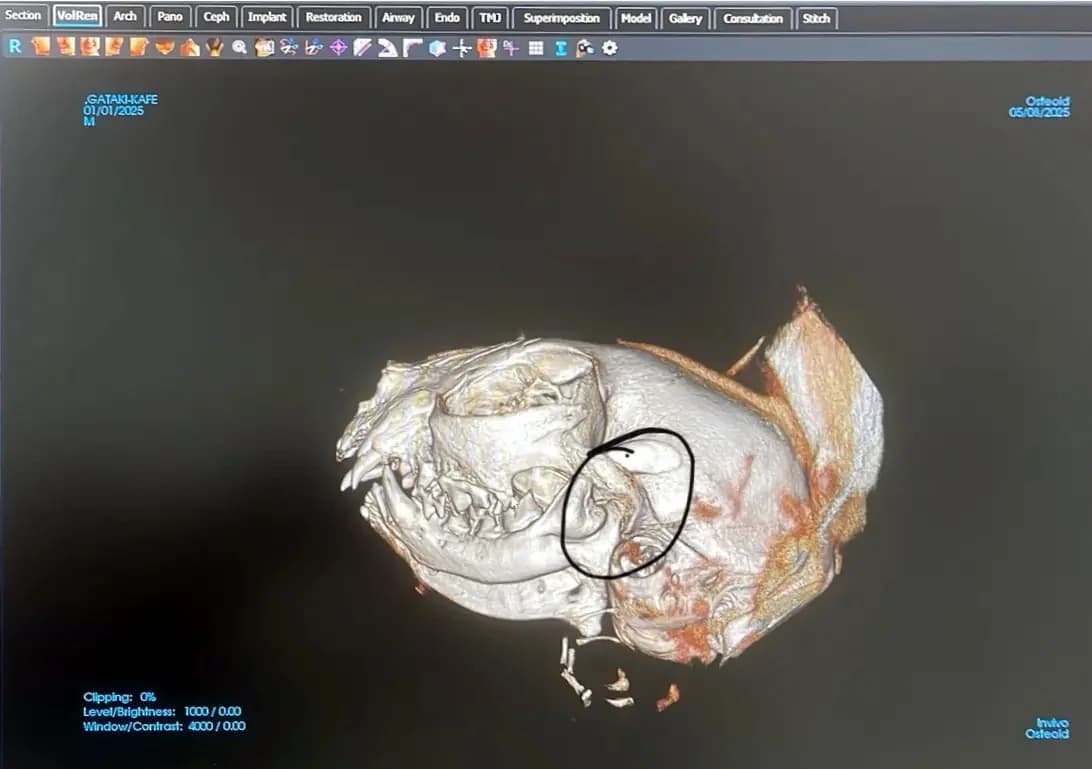Viewport: 1092px width, 769px height.
Task: Go to the Consultation tab
Action: [x=752, y=18]
